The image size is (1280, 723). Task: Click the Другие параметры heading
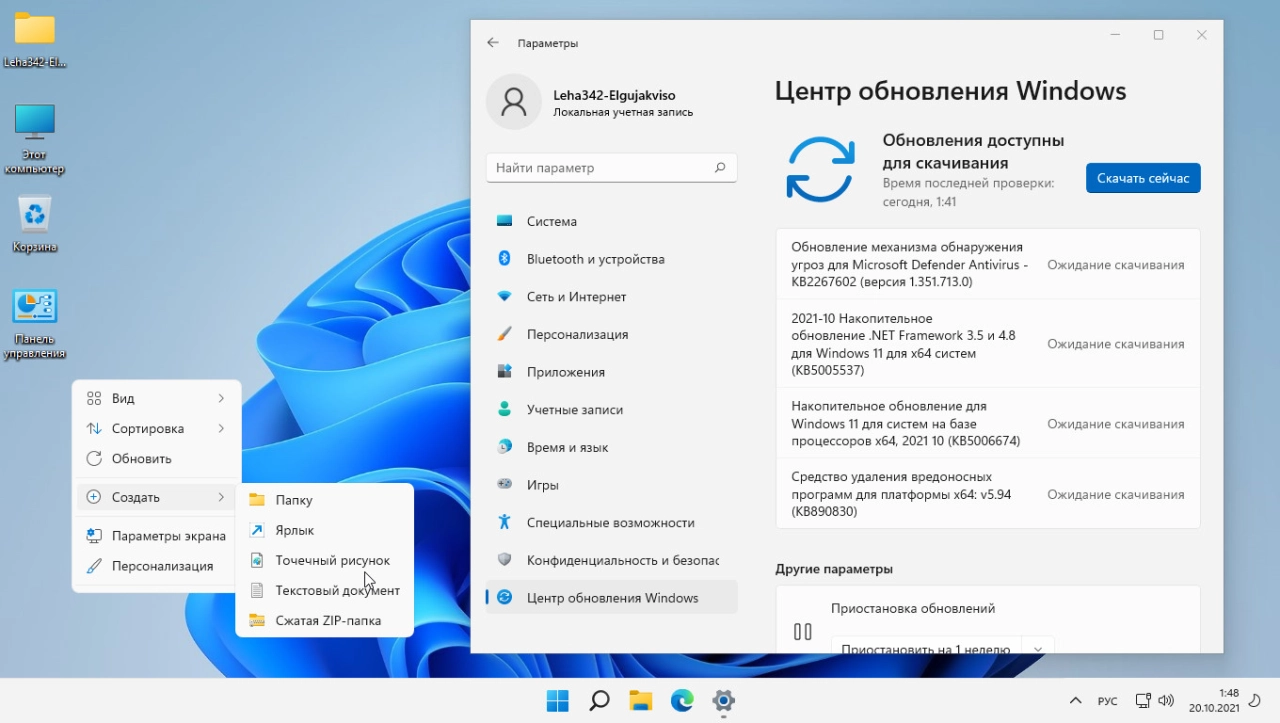[x=834, y=569]
